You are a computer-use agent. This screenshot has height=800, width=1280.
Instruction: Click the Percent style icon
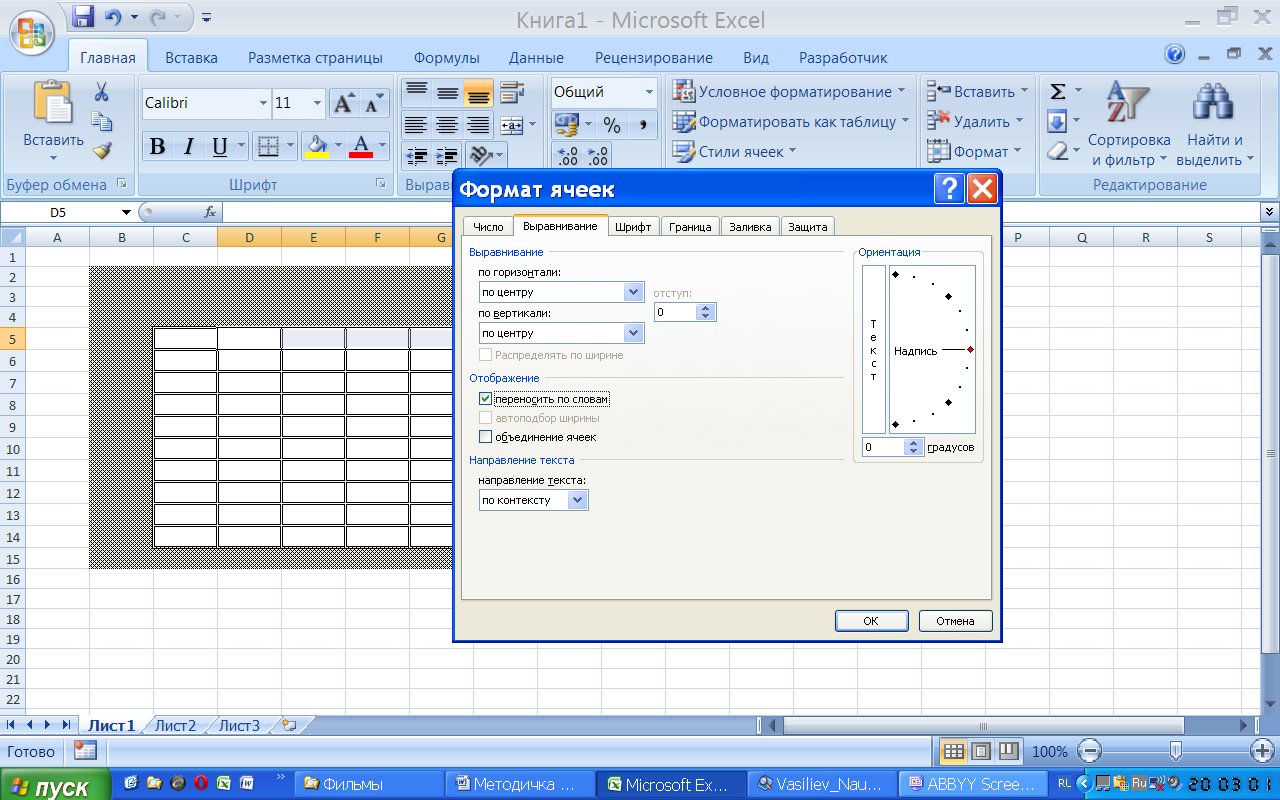click(x=612, y=125)
